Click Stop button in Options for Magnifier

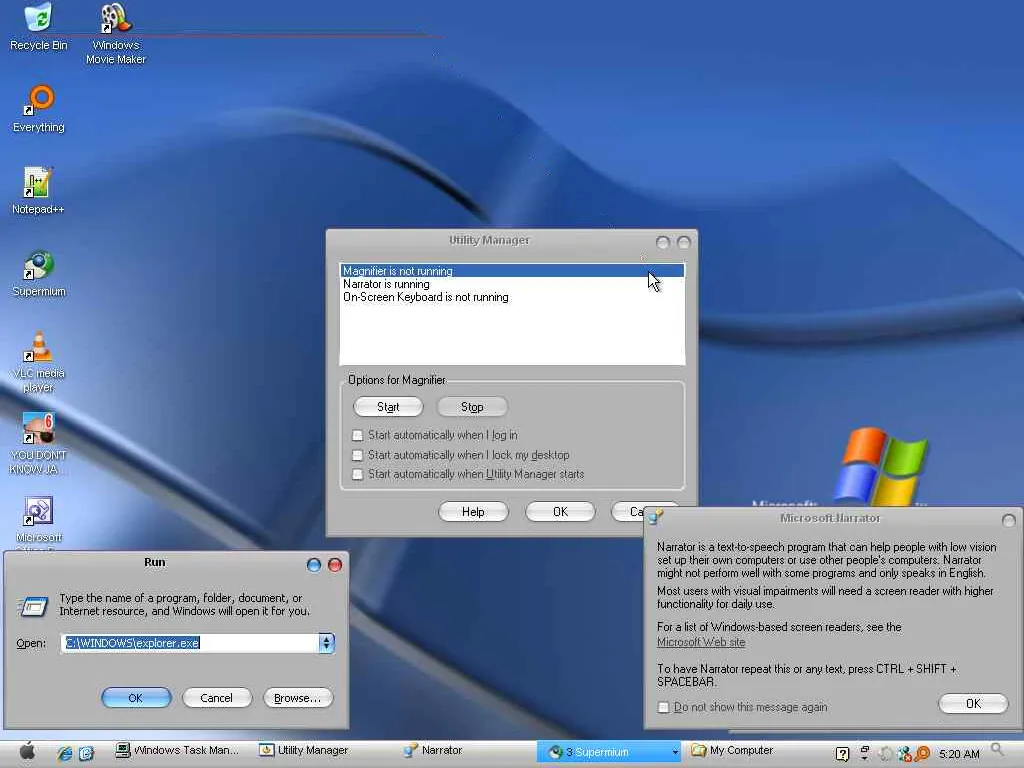click(472, 407)
